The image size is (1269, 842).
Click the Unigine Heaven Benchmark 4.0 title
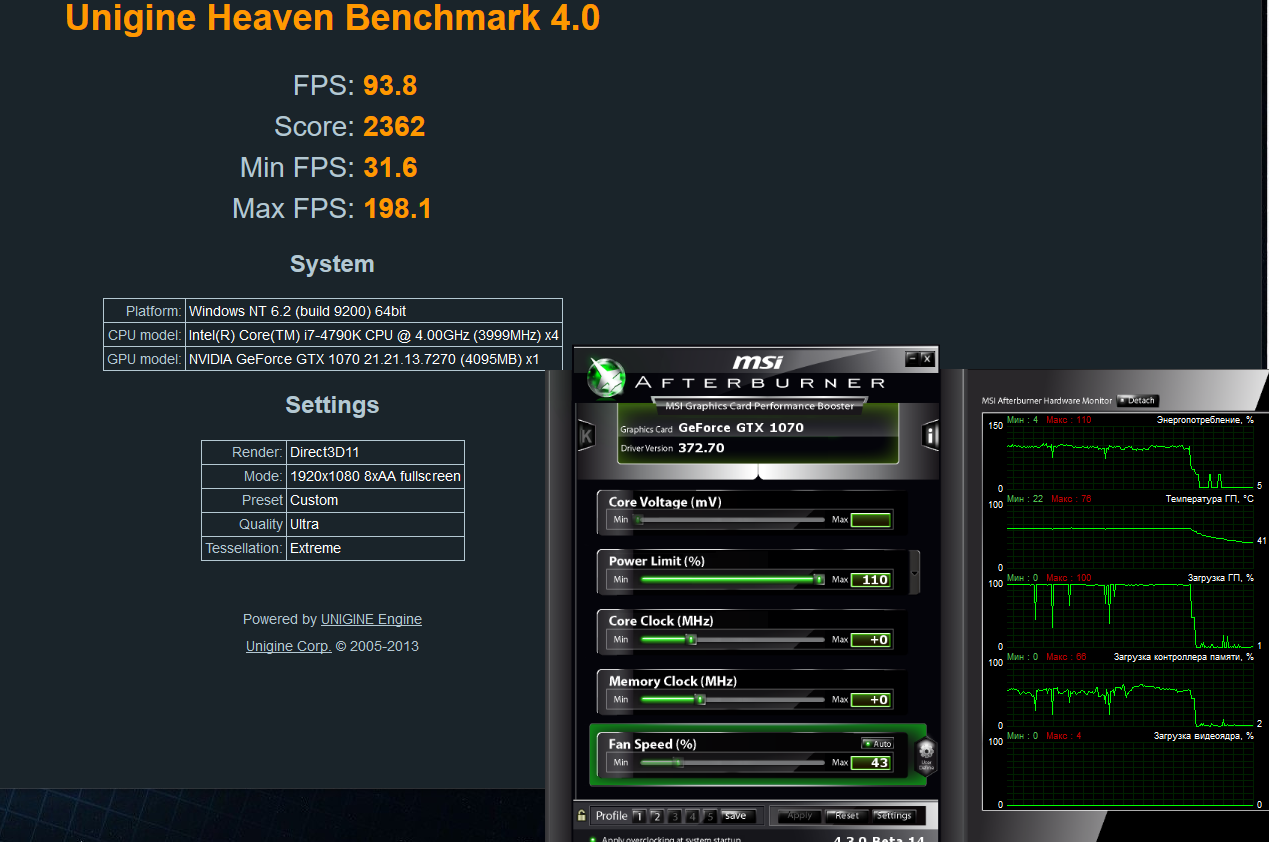[333, 17]
